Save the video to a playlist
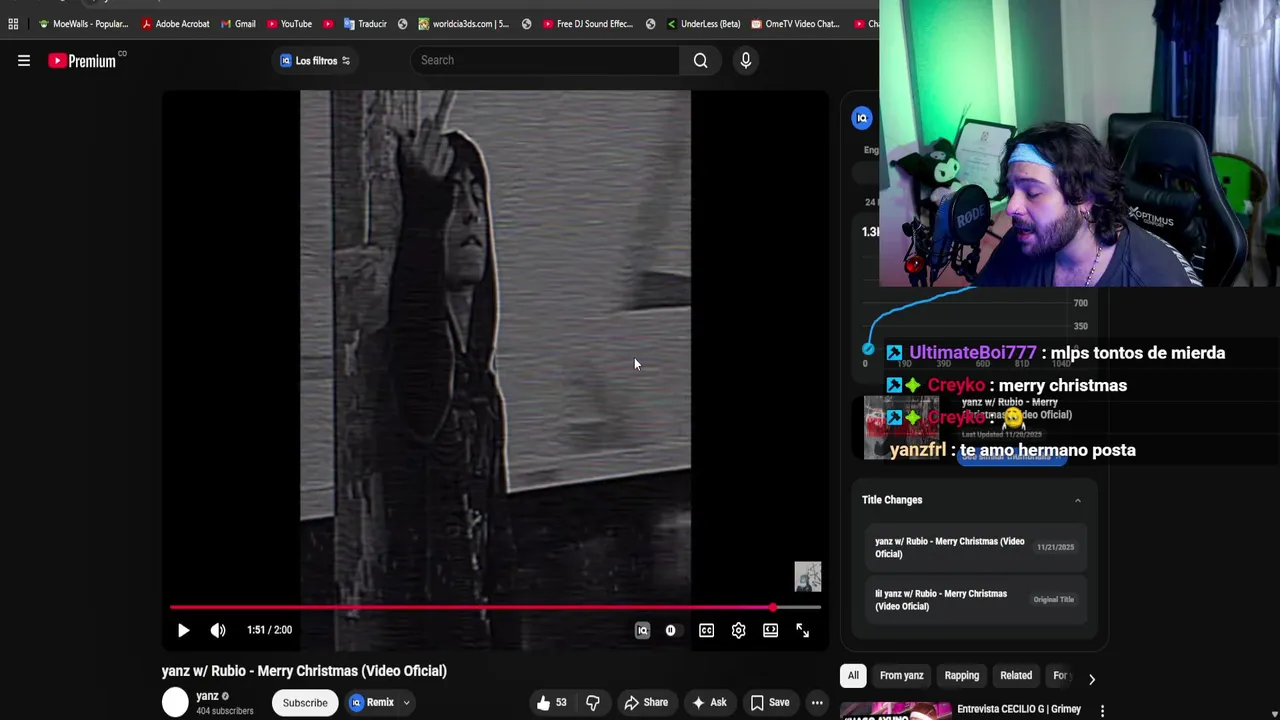1280x720 pixels. click(770, 702)
